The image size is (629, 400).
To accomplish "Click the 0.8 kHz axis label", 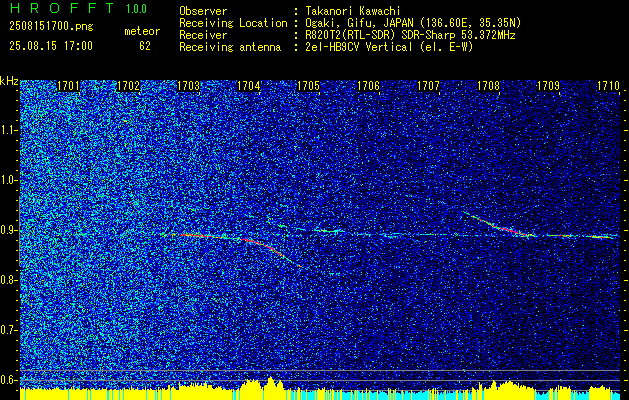I will click(x=8, y=280).
